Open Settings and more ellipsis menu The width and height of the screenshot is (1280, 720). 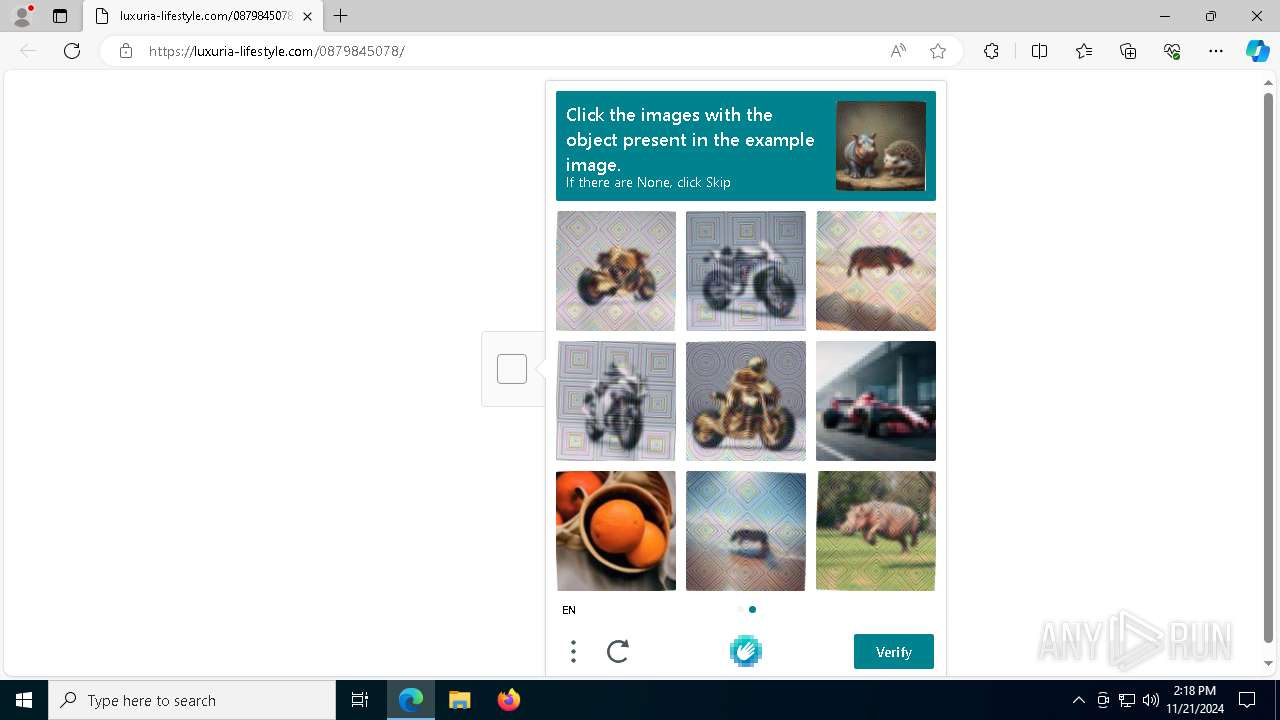(1216, 51)
